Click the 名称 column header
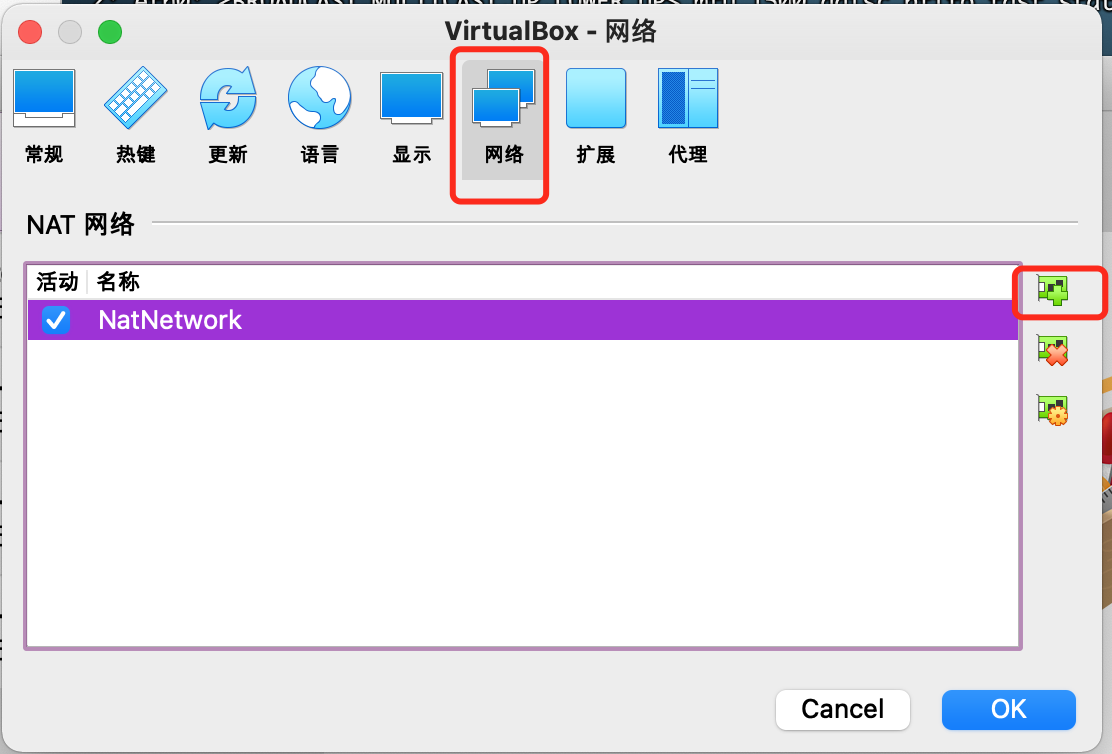The image size is (1112, 754). [118, 282]
